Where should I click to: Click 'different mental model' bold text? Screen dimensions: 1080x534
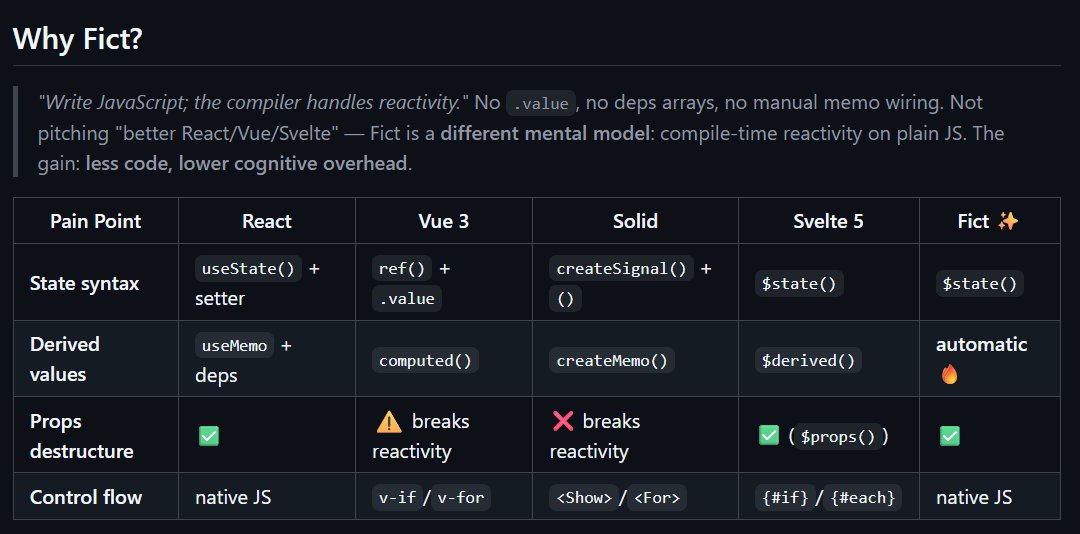pyautogui.click(x=544, y=133)
